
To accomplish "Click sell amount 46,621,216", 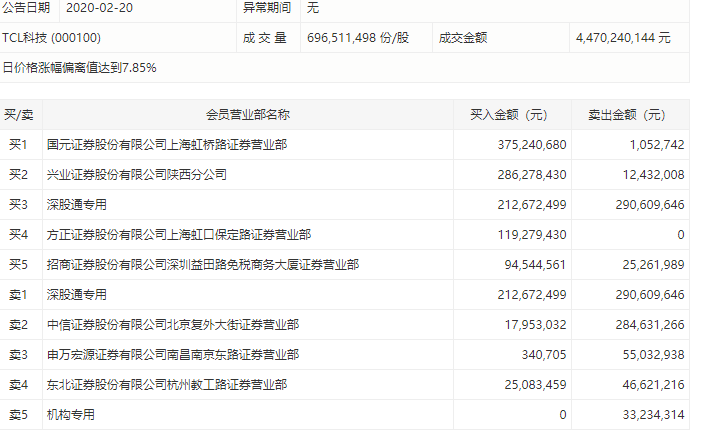I will [x=653, y=385].
